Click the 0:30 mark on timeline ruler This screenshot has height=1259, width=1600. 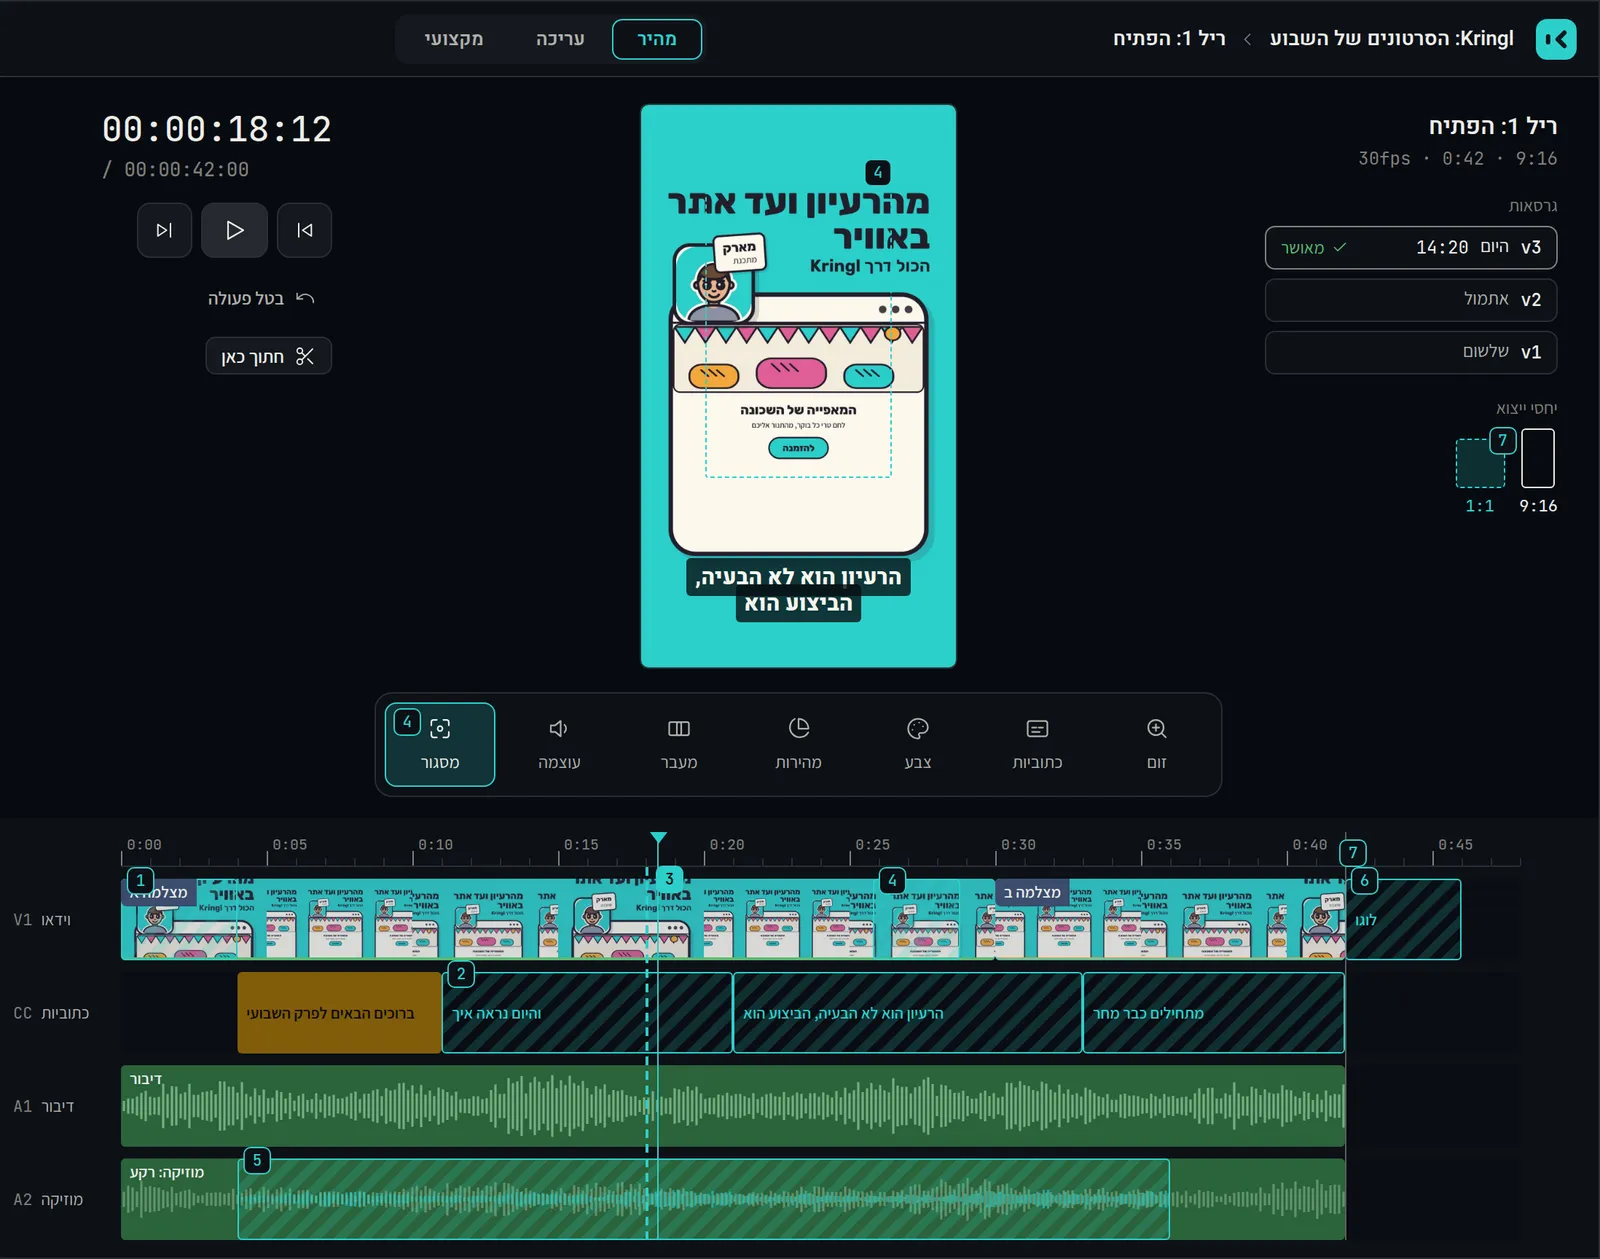(1018, 845)
